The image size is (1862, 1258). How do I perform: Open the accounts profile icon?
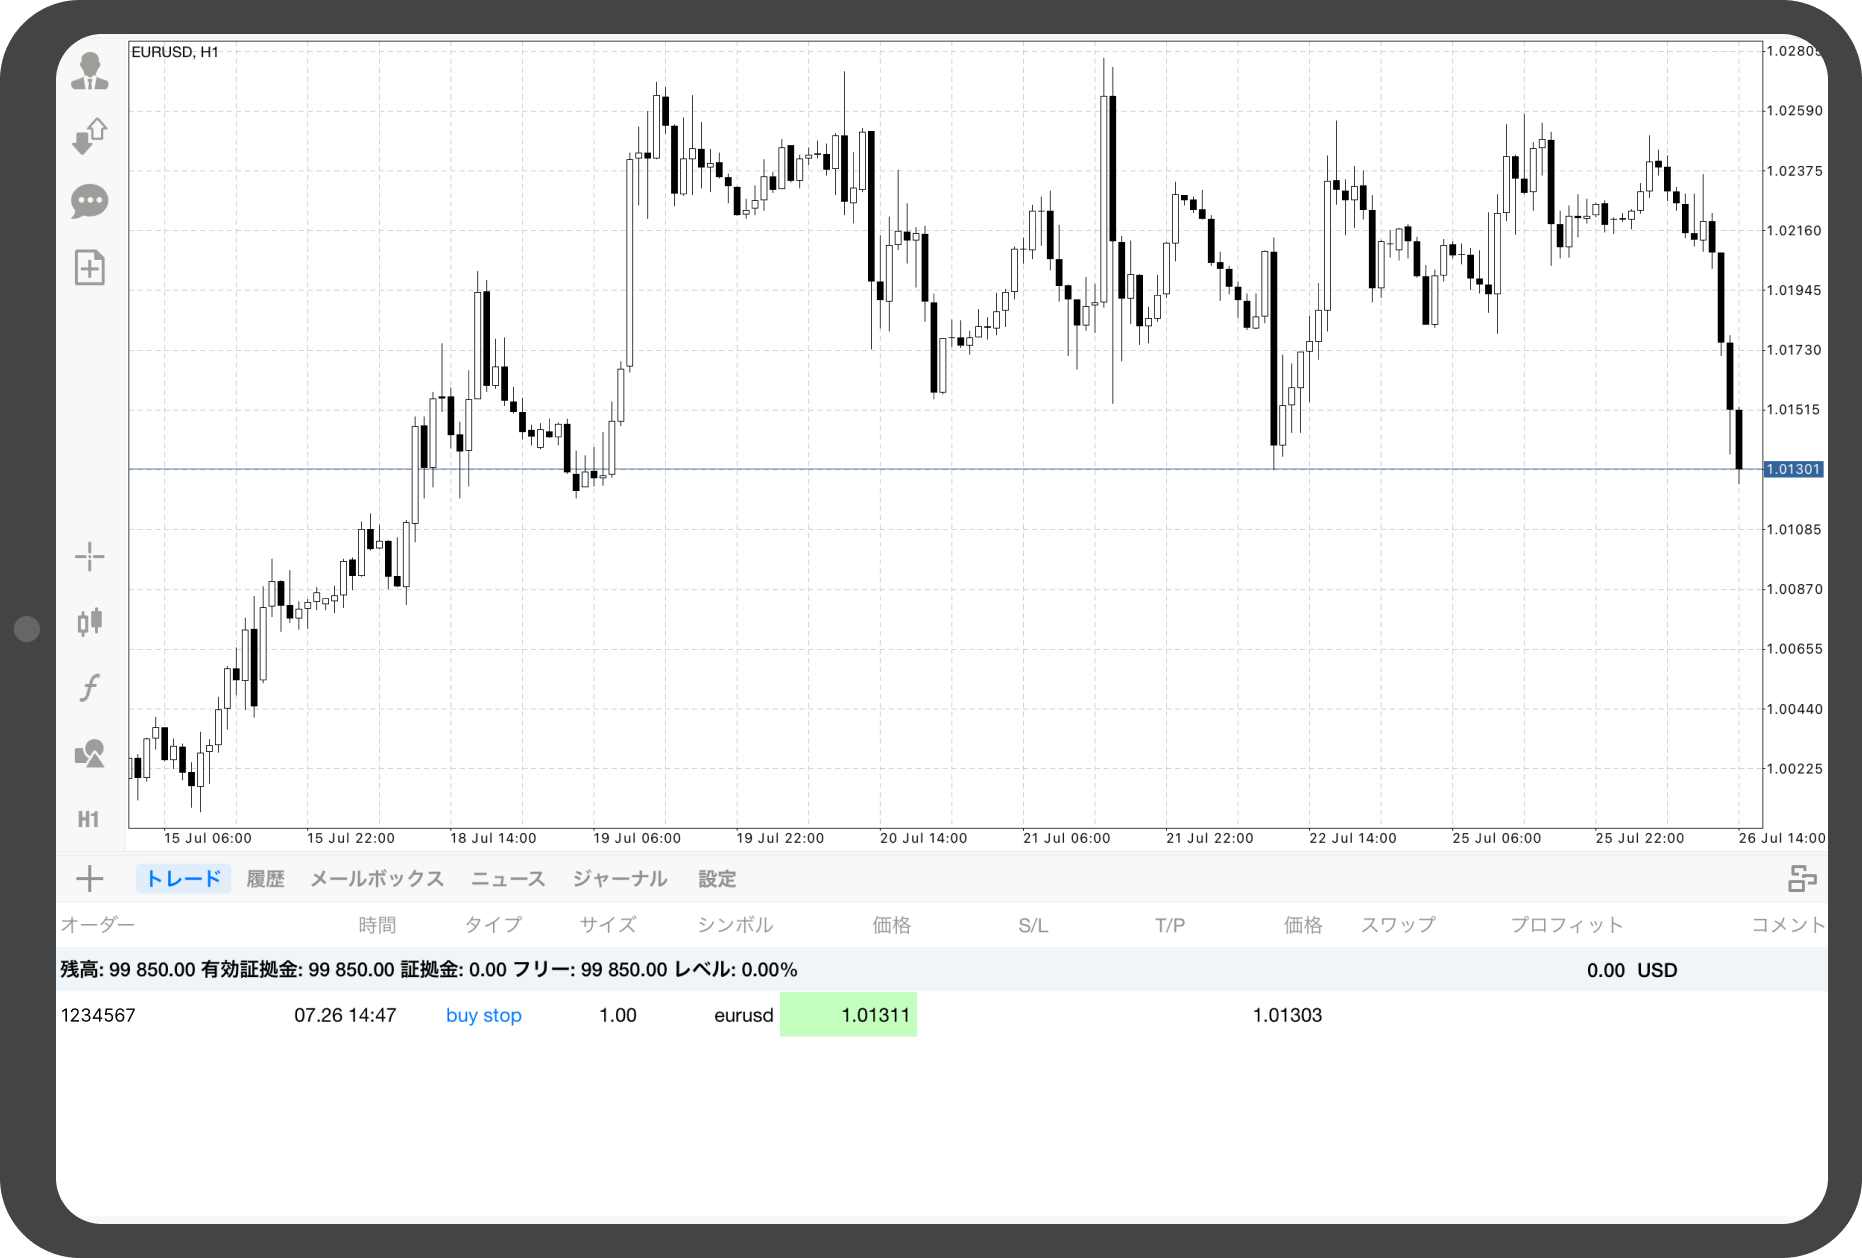point(90,72)
